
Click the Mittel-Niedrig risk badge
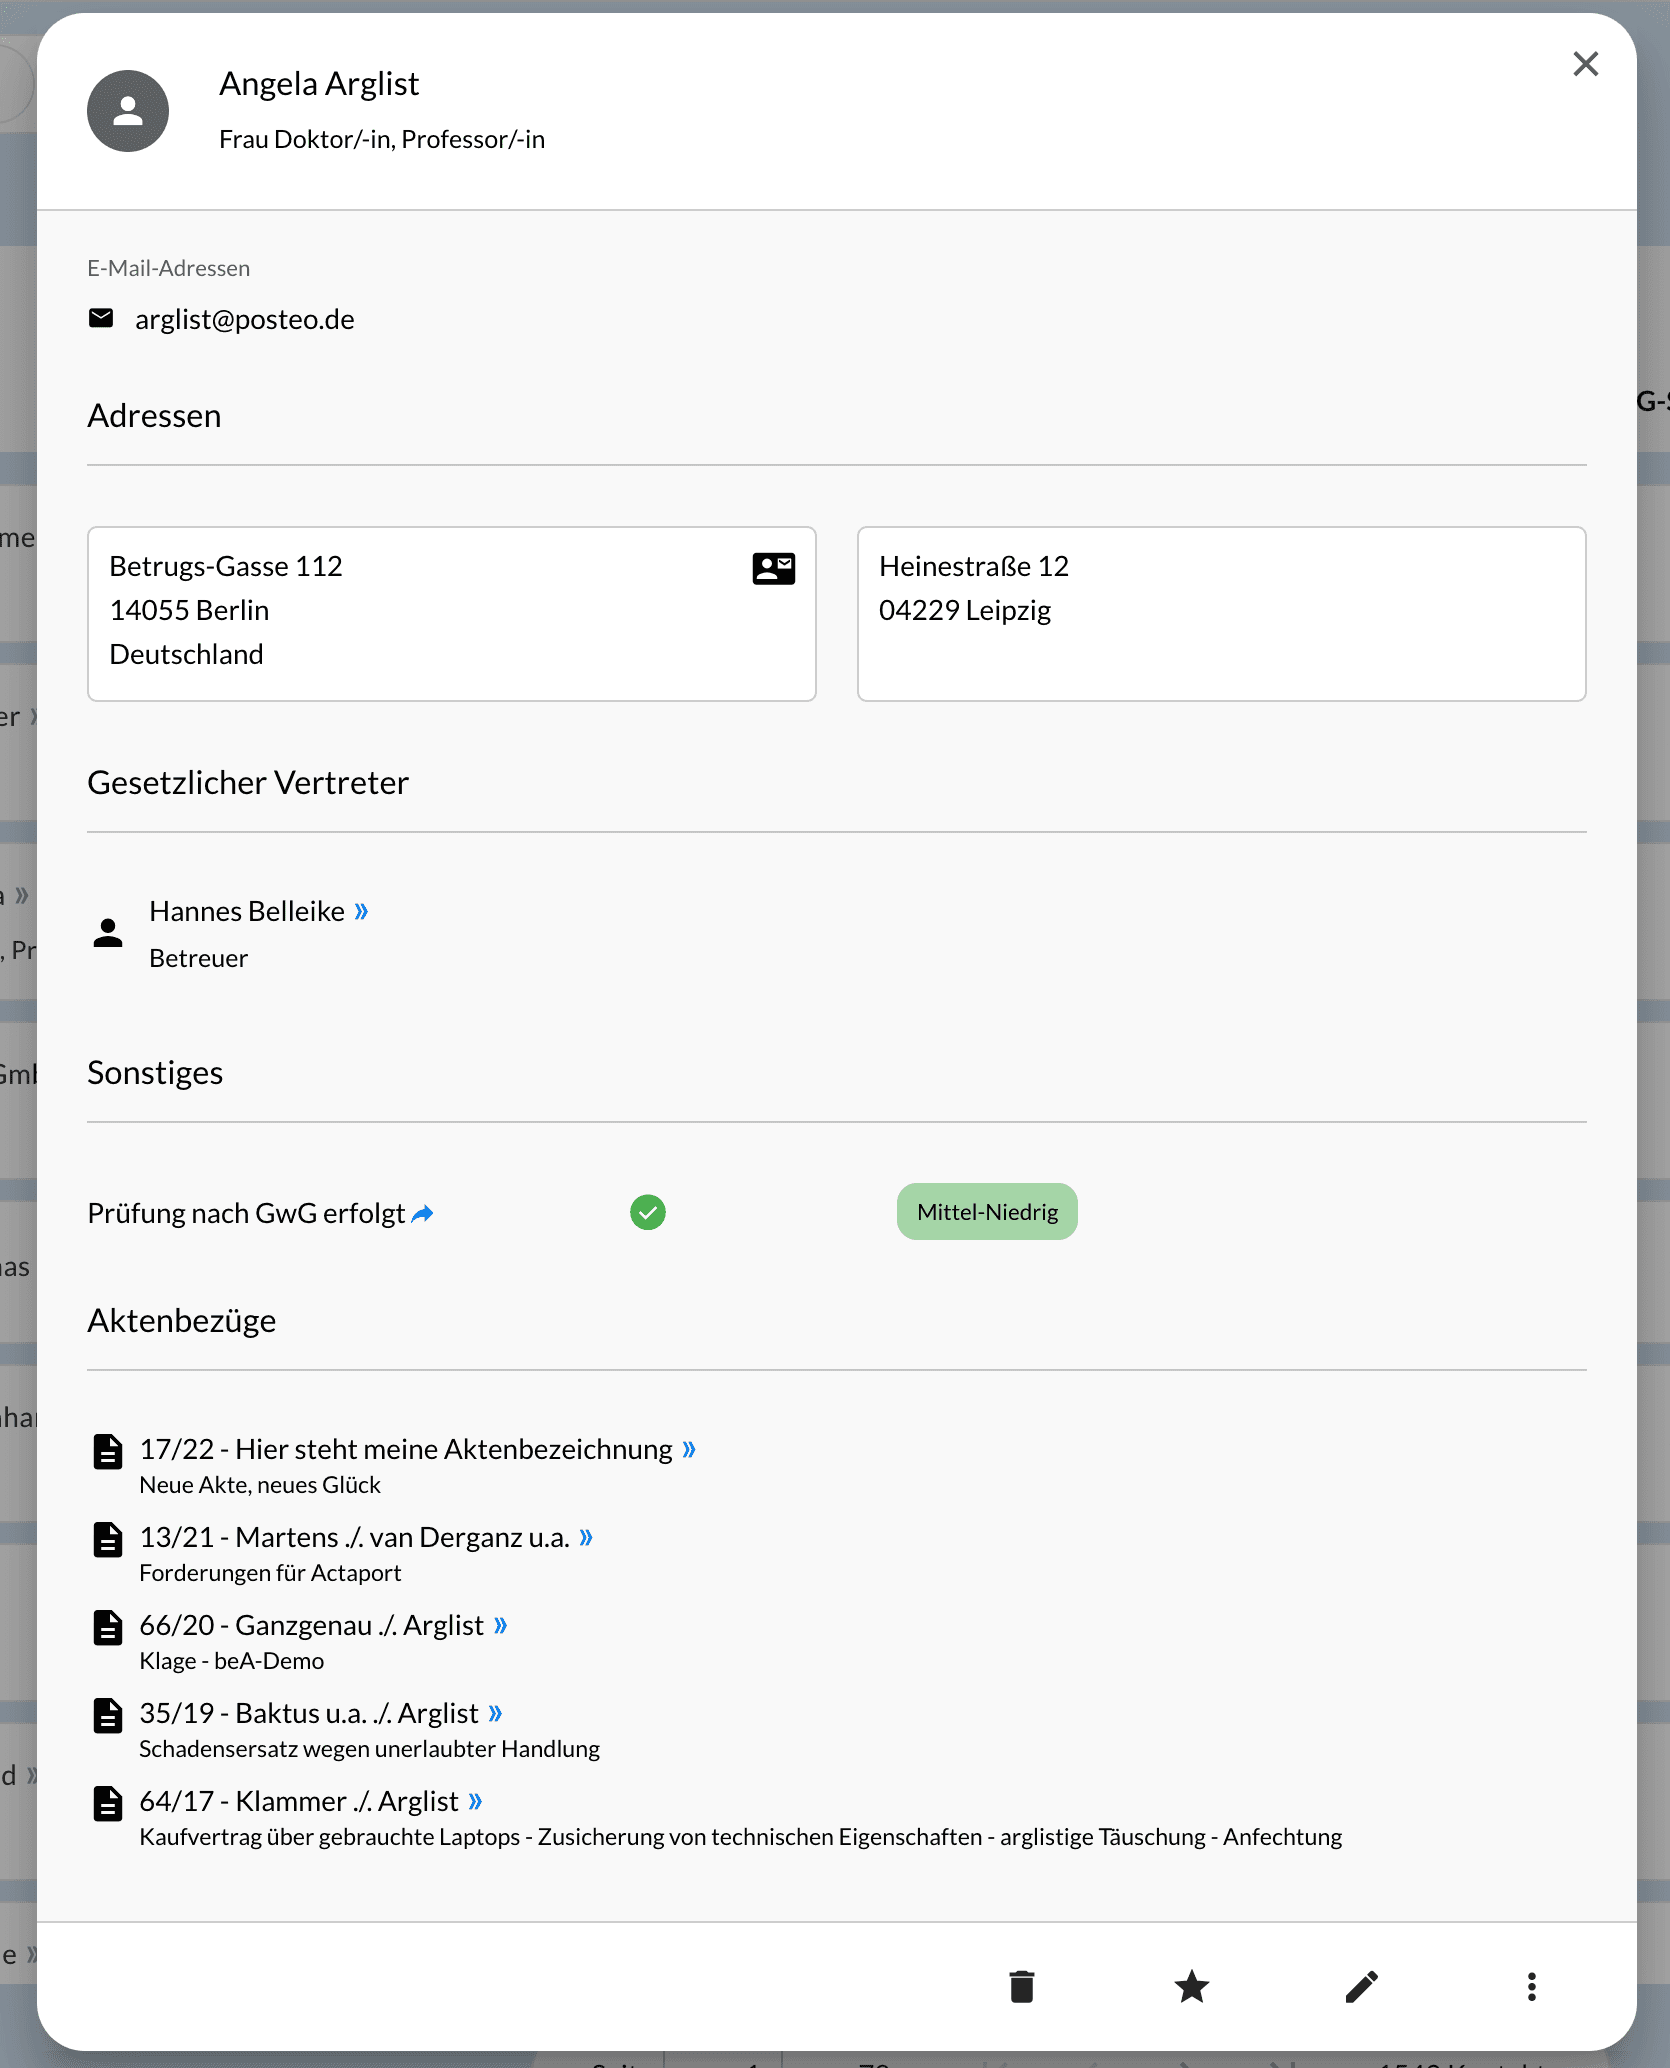[x=987, y=1212]
